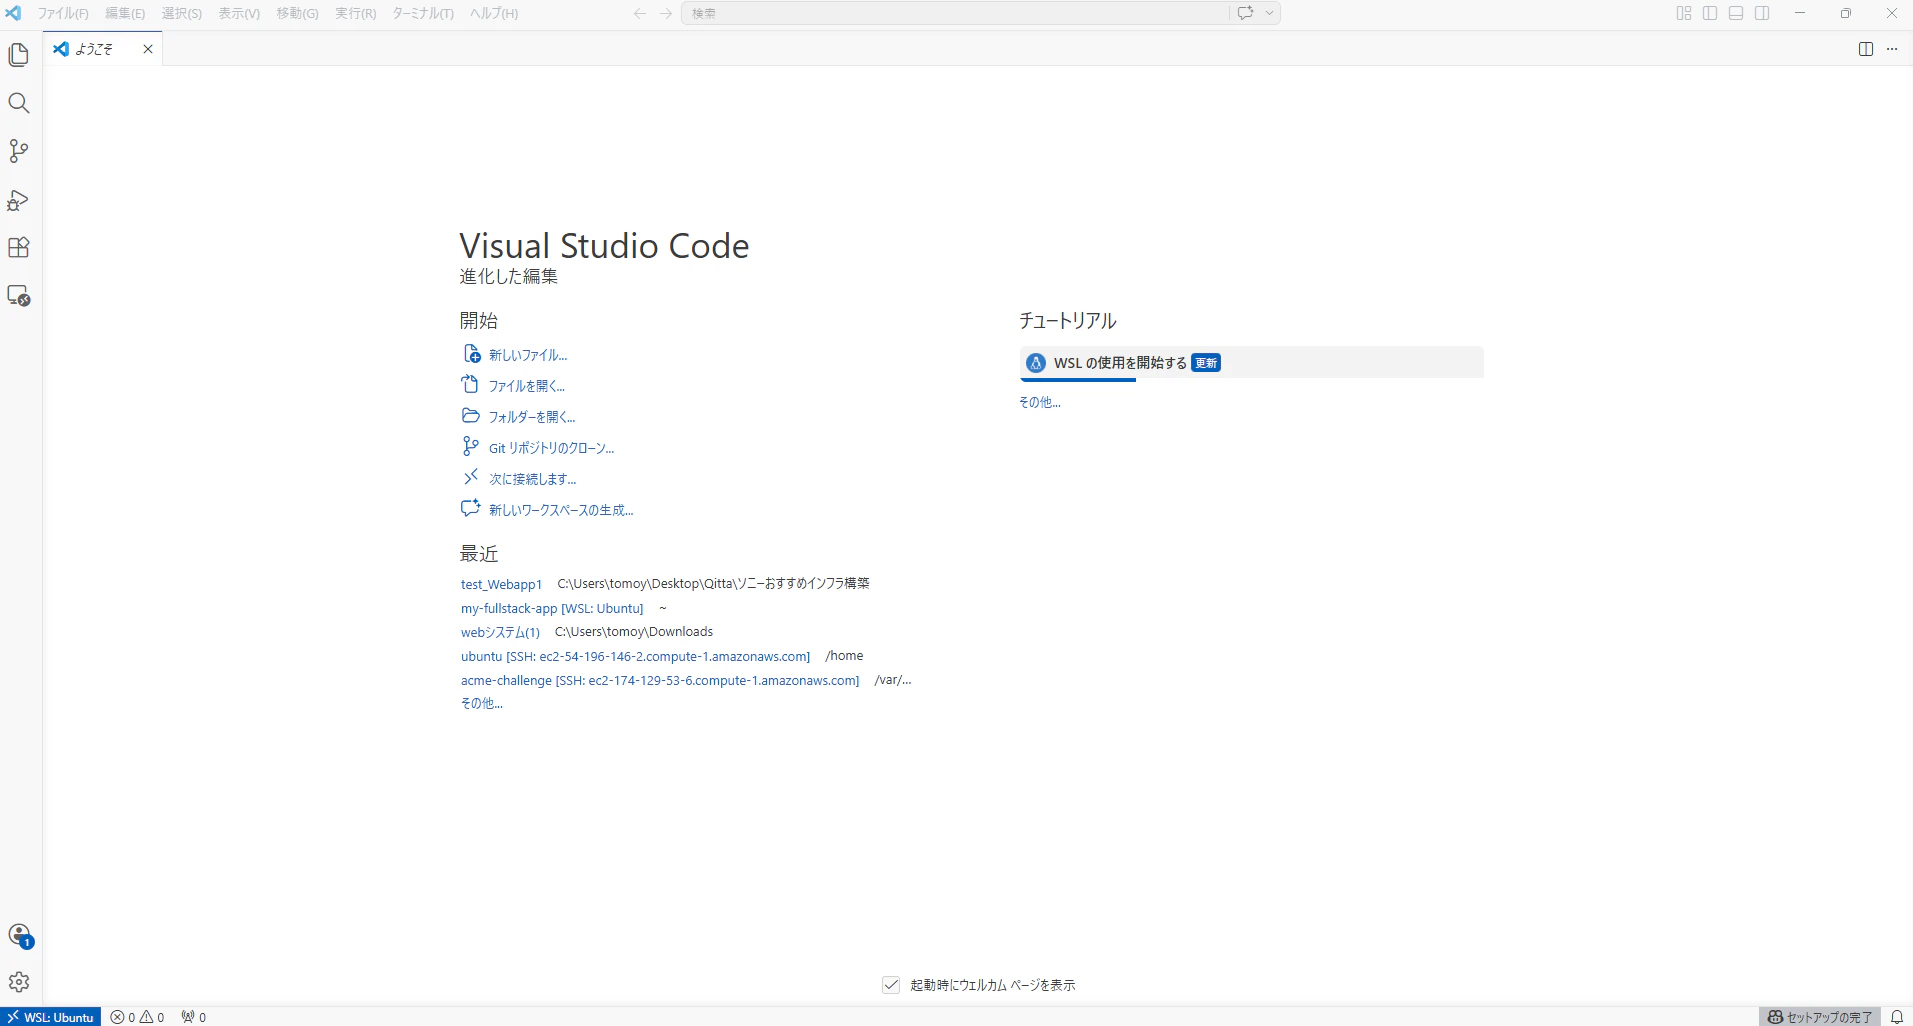
Task: Click the 新しいファイル... link
Action: [528, 355]
